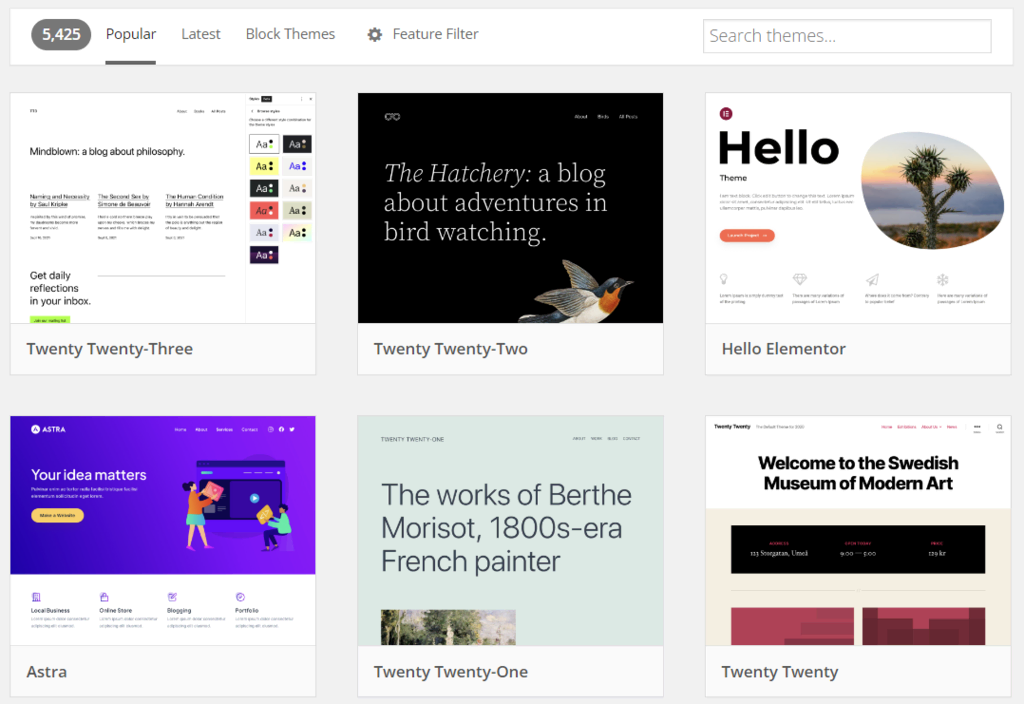
Task: Open the Twenty Twenty-One theme thumbnail
Action: click(x=510, y=530)
